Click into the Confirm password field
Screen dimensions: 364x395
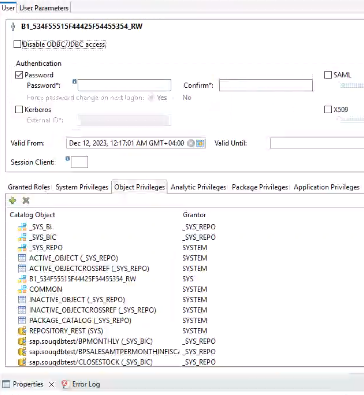pyautogui.click(x=266, y=85)
